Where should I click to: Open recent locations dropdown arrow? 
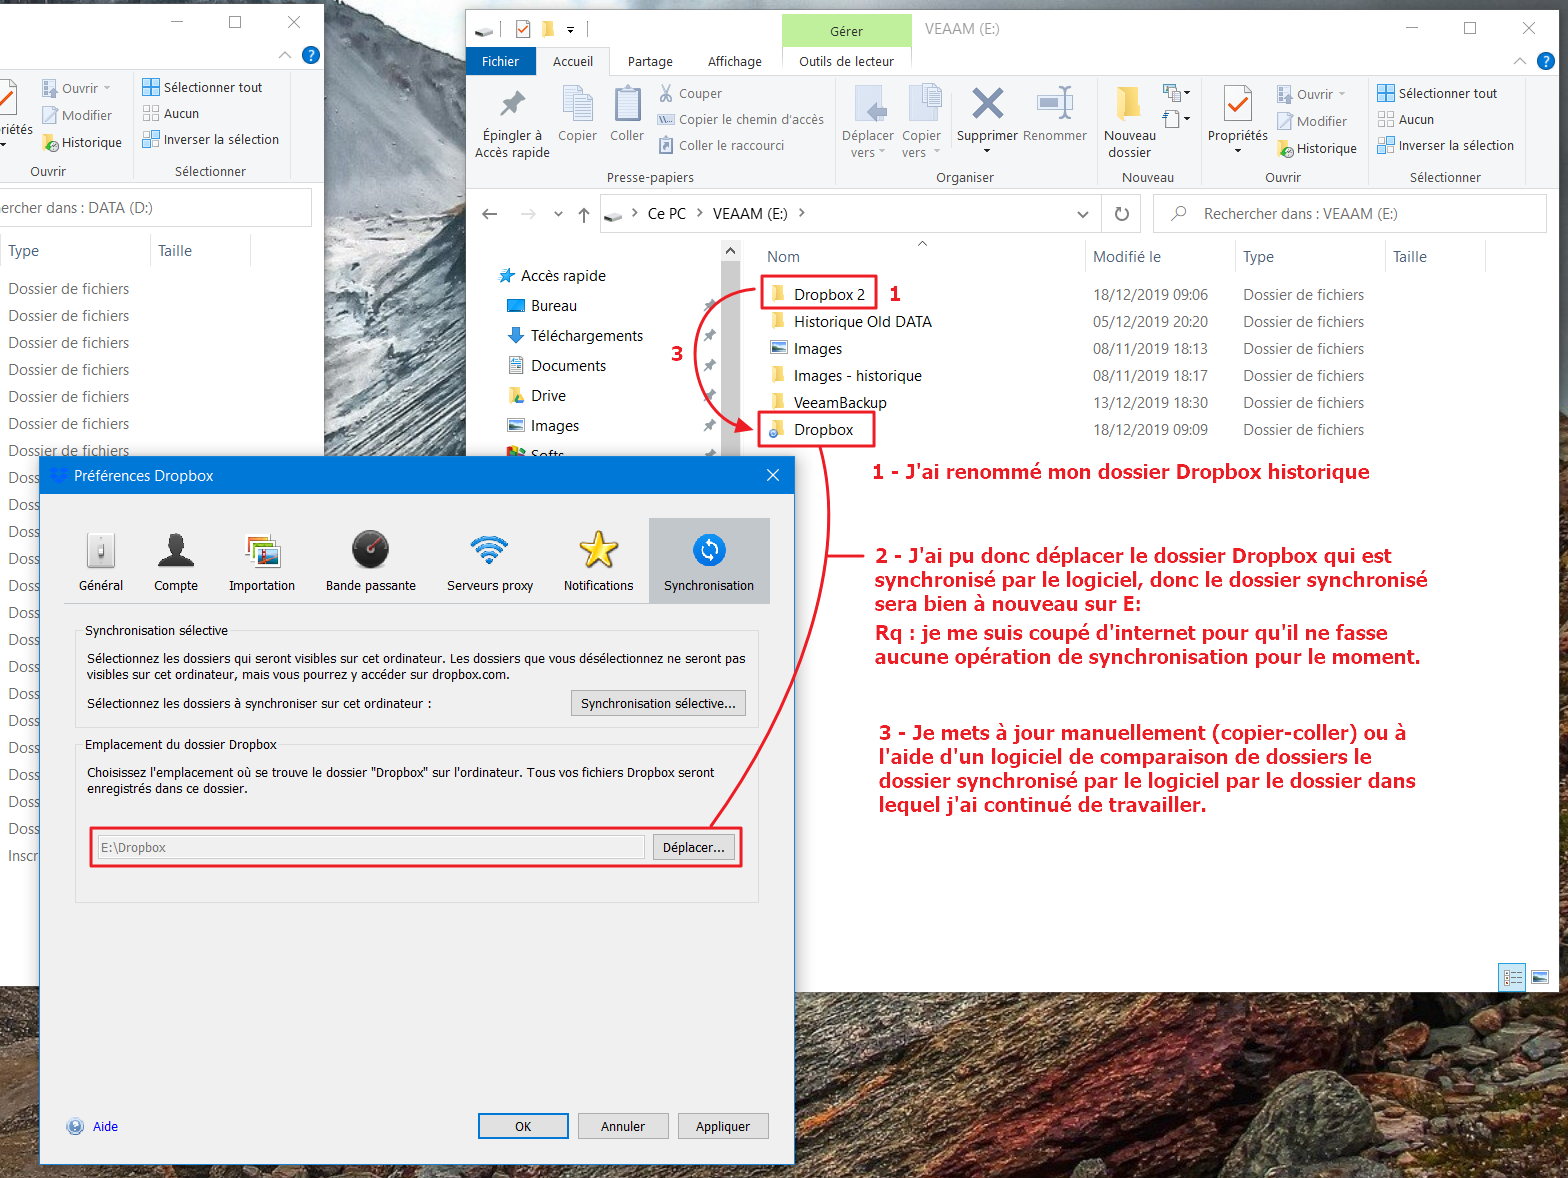[558, 214]
